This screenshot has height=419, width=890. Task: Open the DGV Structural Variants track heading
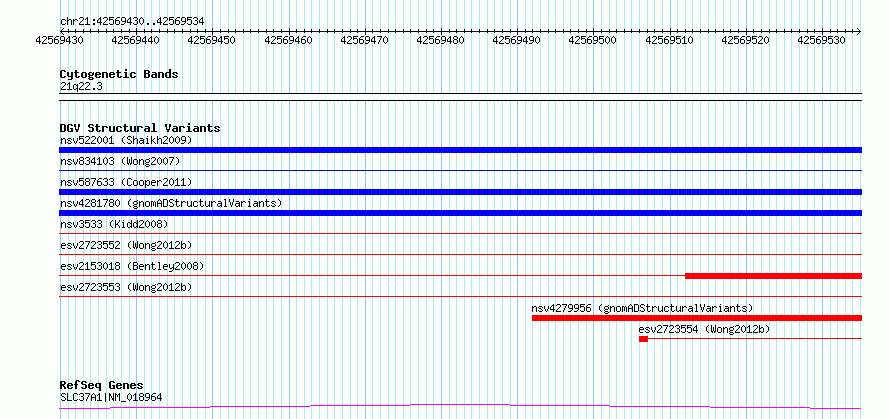140,128
